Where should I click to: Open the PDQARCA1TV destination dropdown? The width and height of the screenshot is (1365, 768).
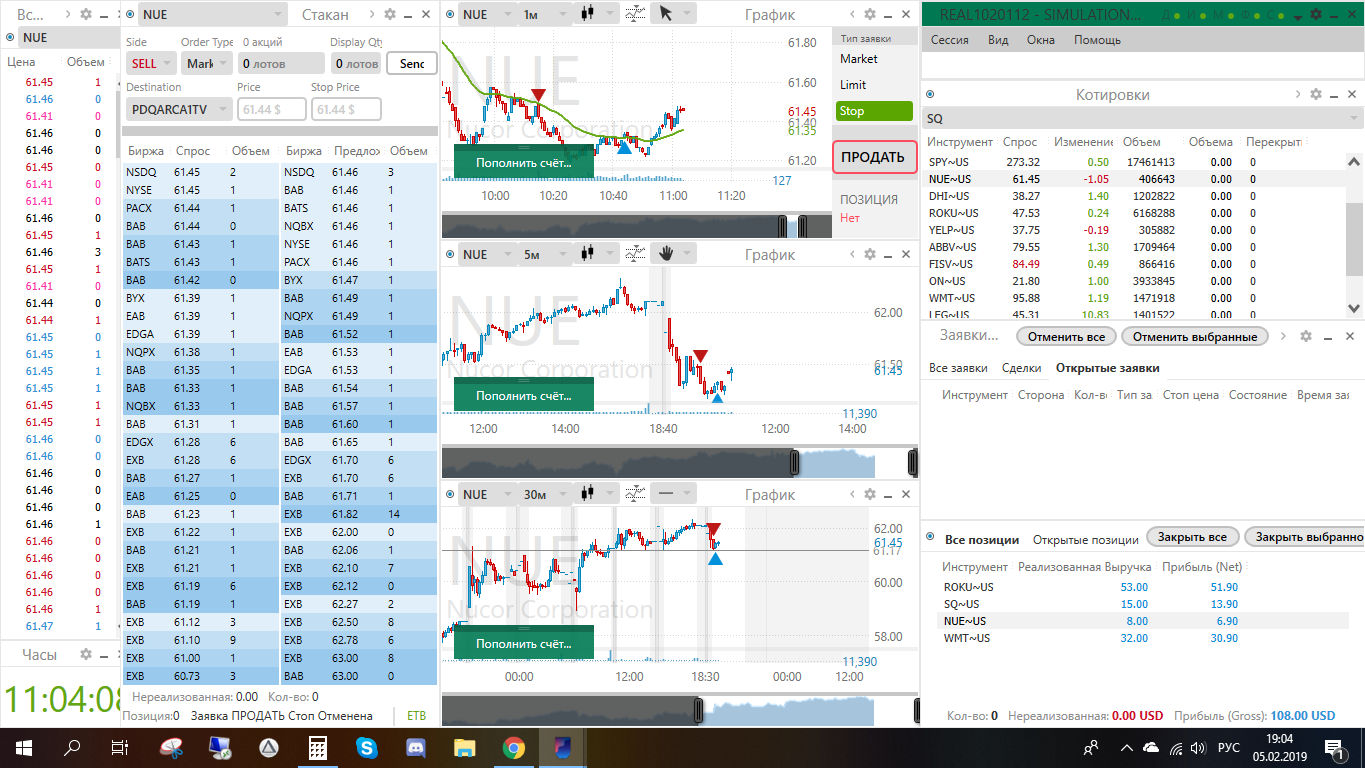(179, 109)
